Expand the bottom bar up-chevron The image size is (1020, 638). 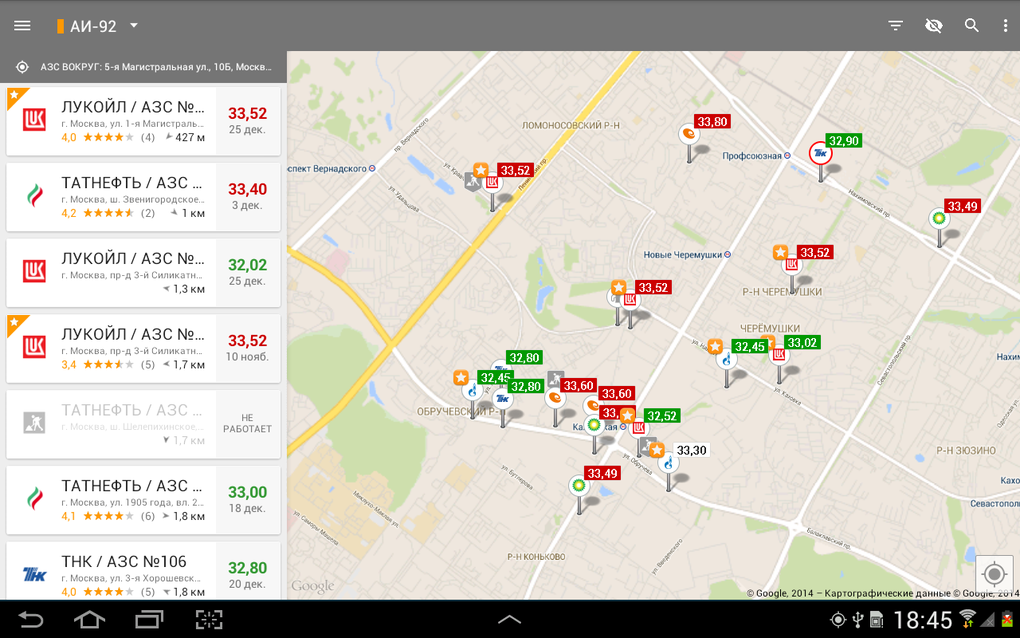coord(509,620)
